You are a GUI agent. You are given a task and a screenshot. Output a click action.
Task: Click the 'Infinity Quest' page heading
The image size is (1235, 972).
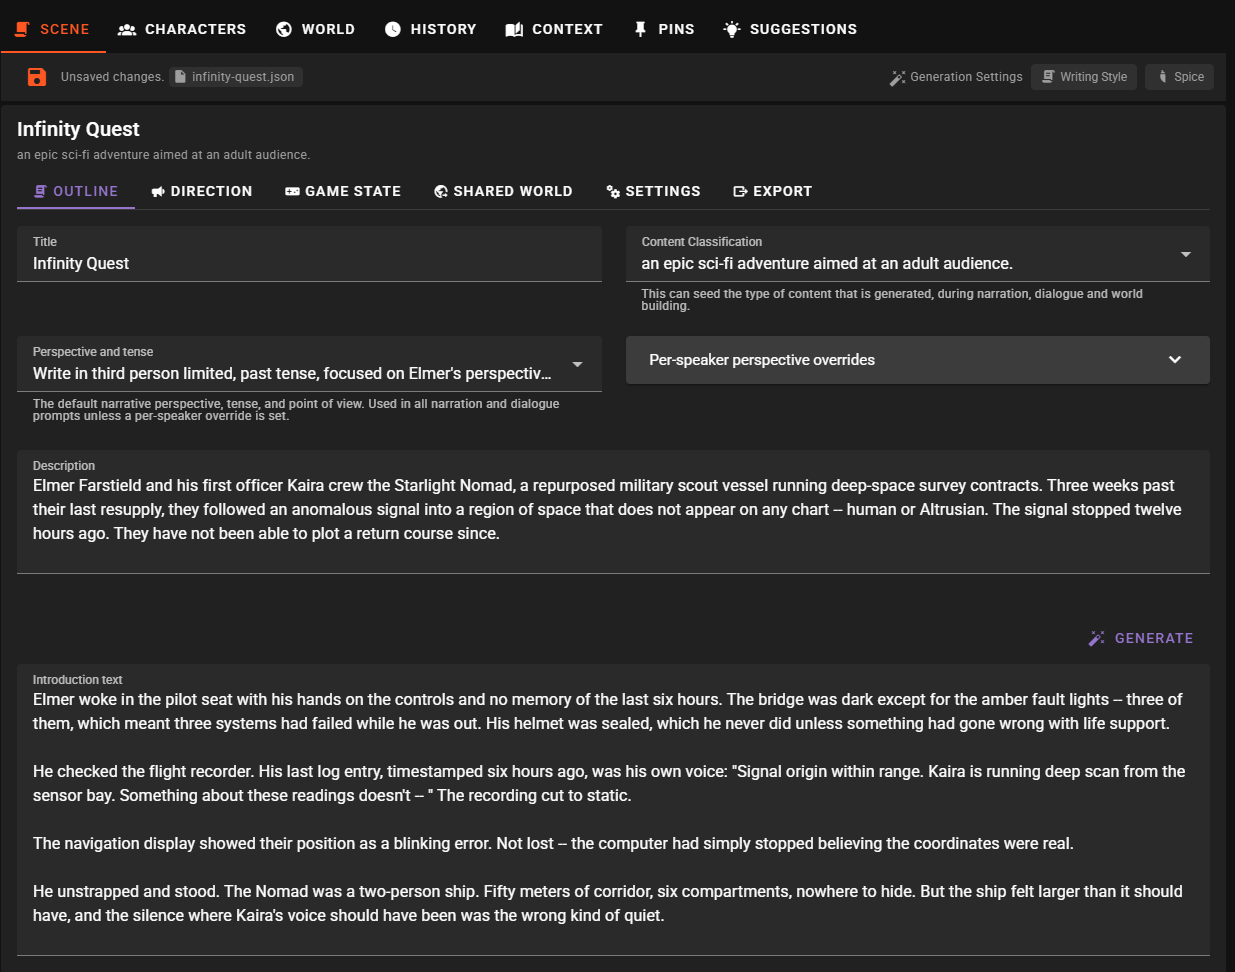[x=78, y=129]
